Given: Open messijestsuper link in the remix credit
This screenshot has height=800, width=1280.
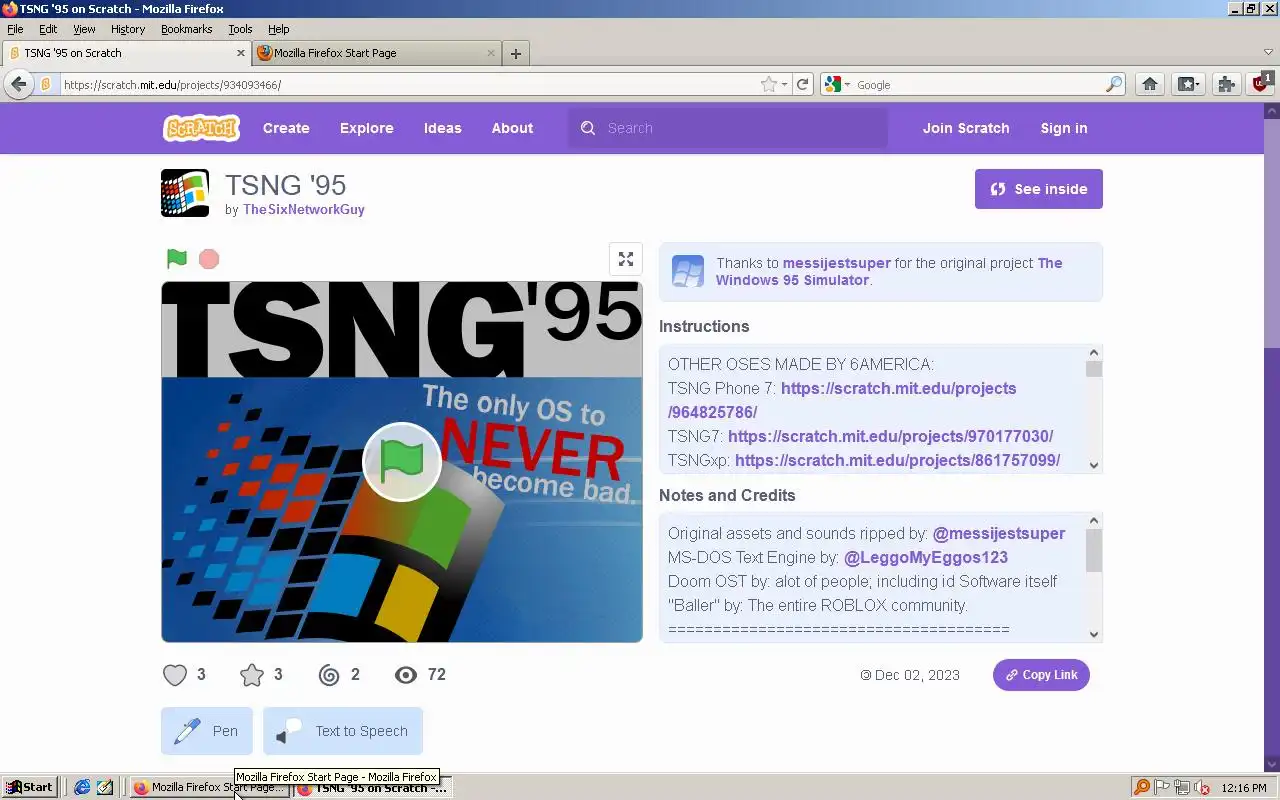Looking at the screenshot, I should coord(836,263).
